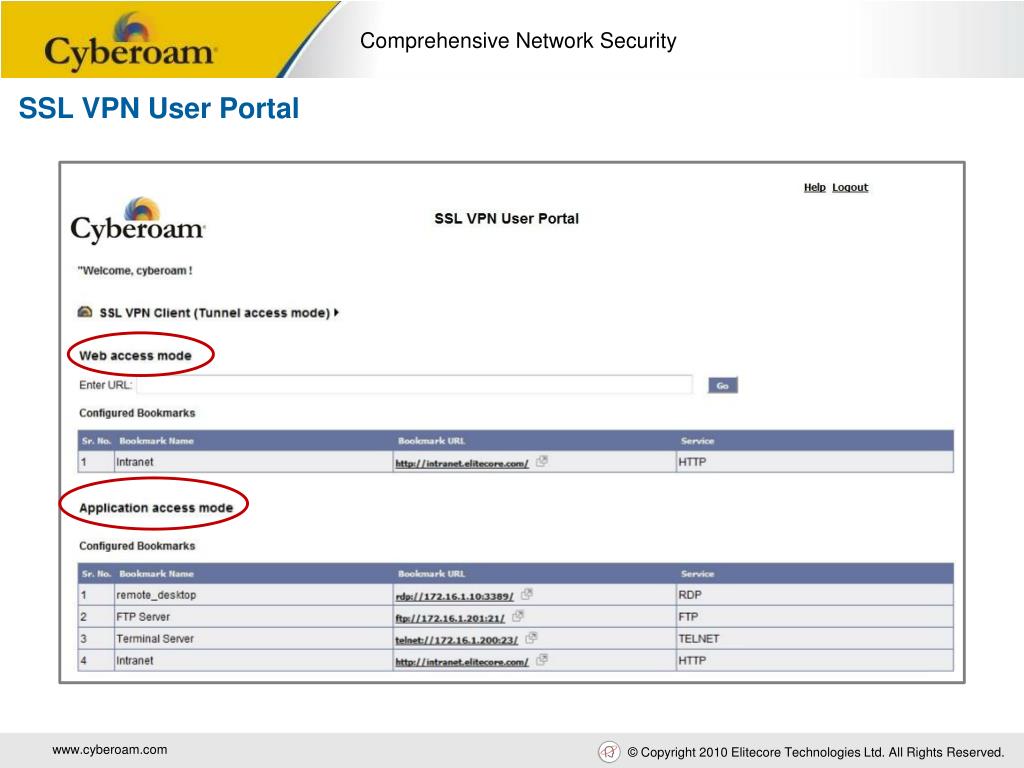Click Bookmark URL header in Application access table
The height and width of the screenshot is (768, 1024).
point(432,573)
